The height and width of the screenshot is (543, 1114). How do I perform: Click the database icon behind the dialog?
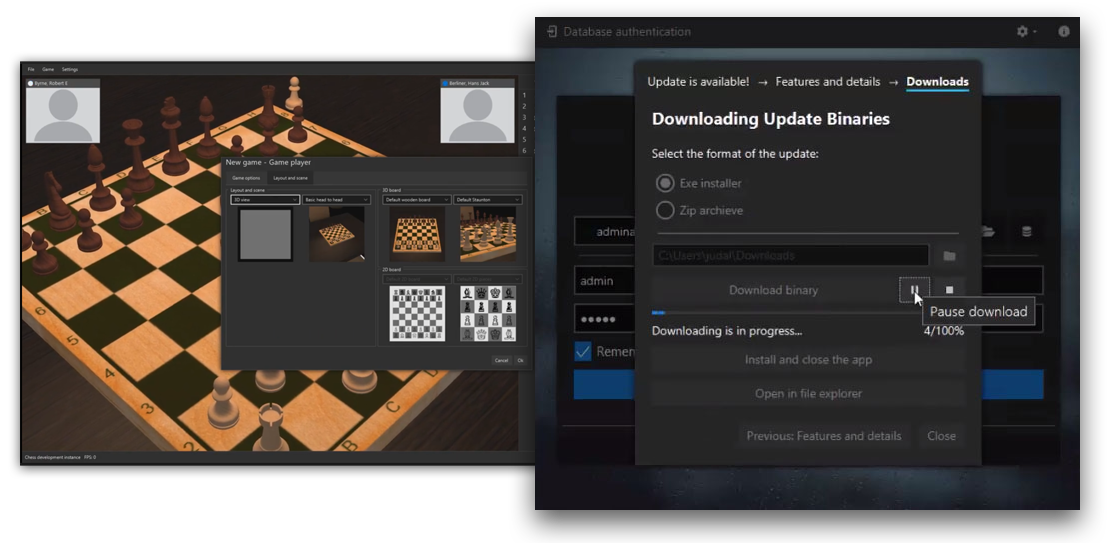(x=1026, y=232)
